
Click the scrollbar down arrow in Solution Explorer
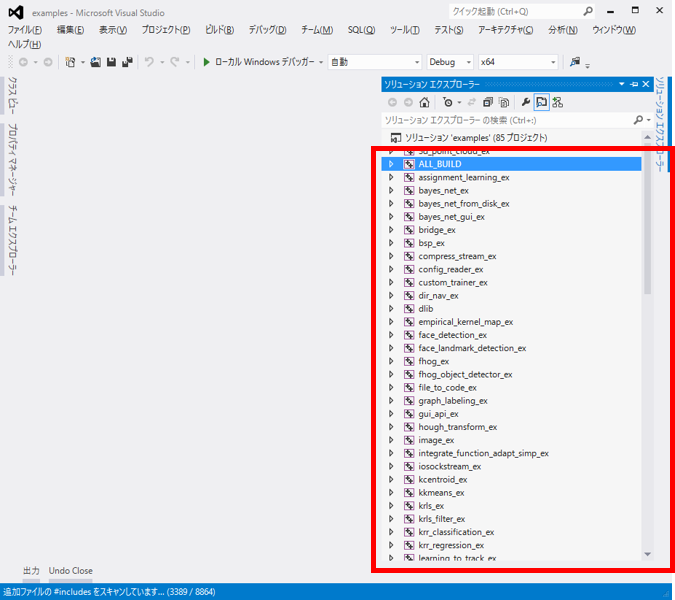[x=647, y=554]
